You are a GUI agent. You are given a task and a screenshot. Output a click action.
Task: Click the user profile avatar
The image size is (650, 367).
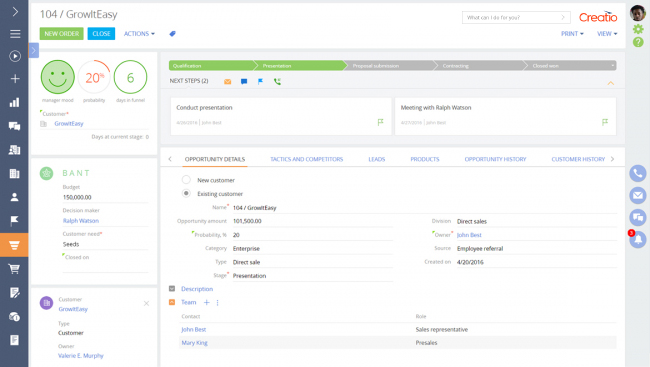pyautogui.click(x=638, y=13)
